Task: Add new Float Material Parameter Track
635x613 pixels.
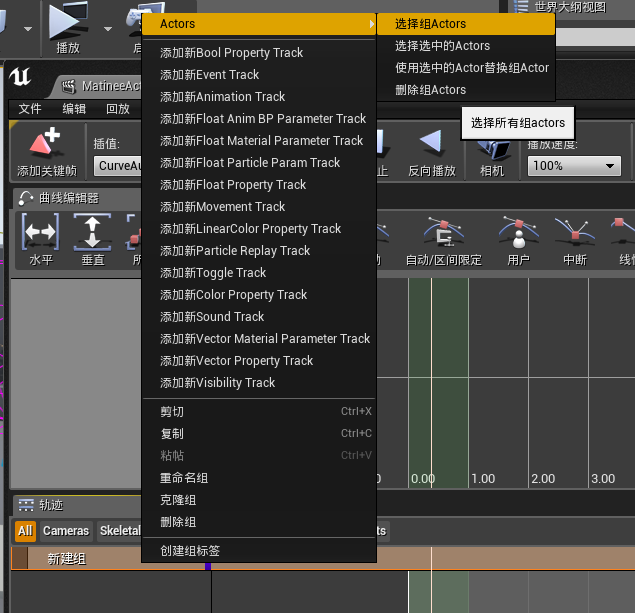Action: point(259,140)
